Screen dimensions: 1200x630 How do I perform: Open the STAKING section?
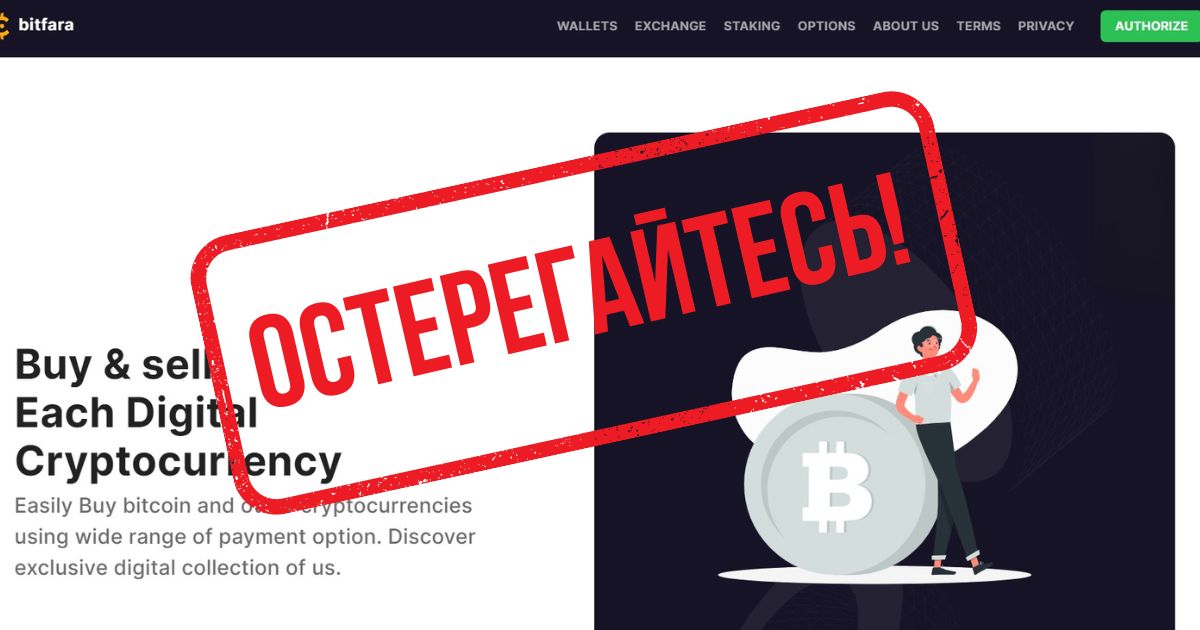point(752,26)
